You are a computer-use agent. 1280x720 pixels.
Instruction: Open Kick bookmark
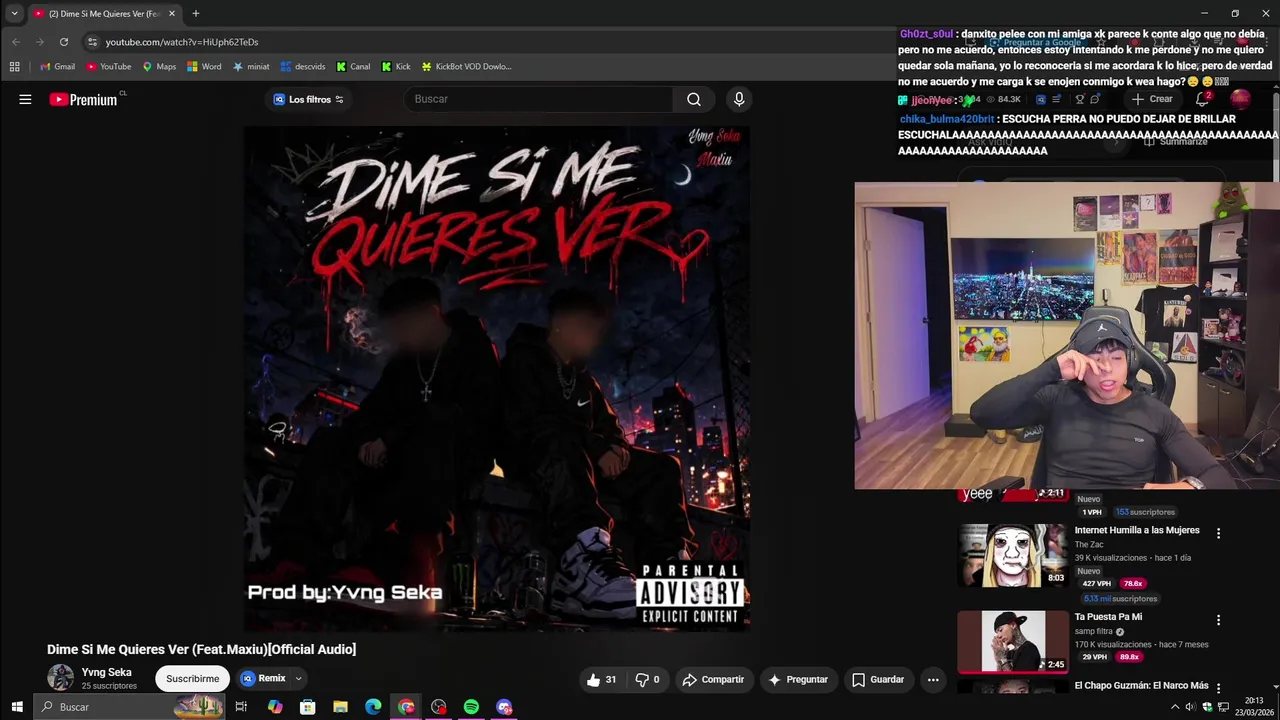(396, 67)
